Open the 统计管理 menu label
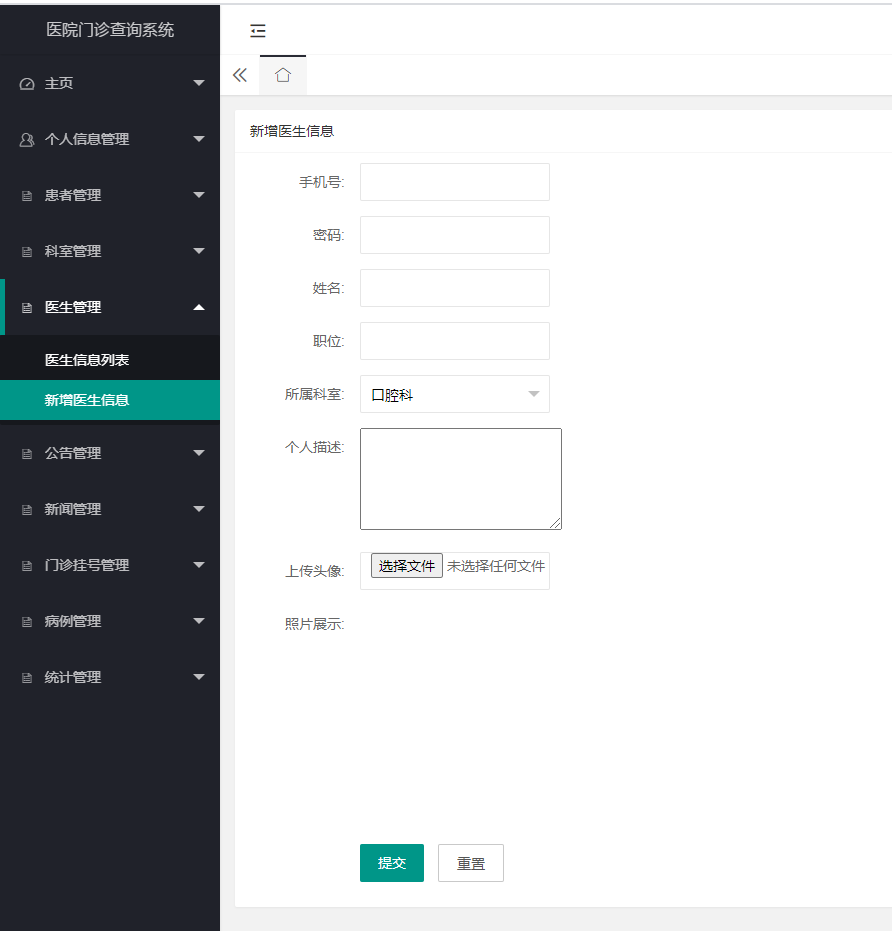The height and width of the screenshot is (931, 892). pos(73,677)
